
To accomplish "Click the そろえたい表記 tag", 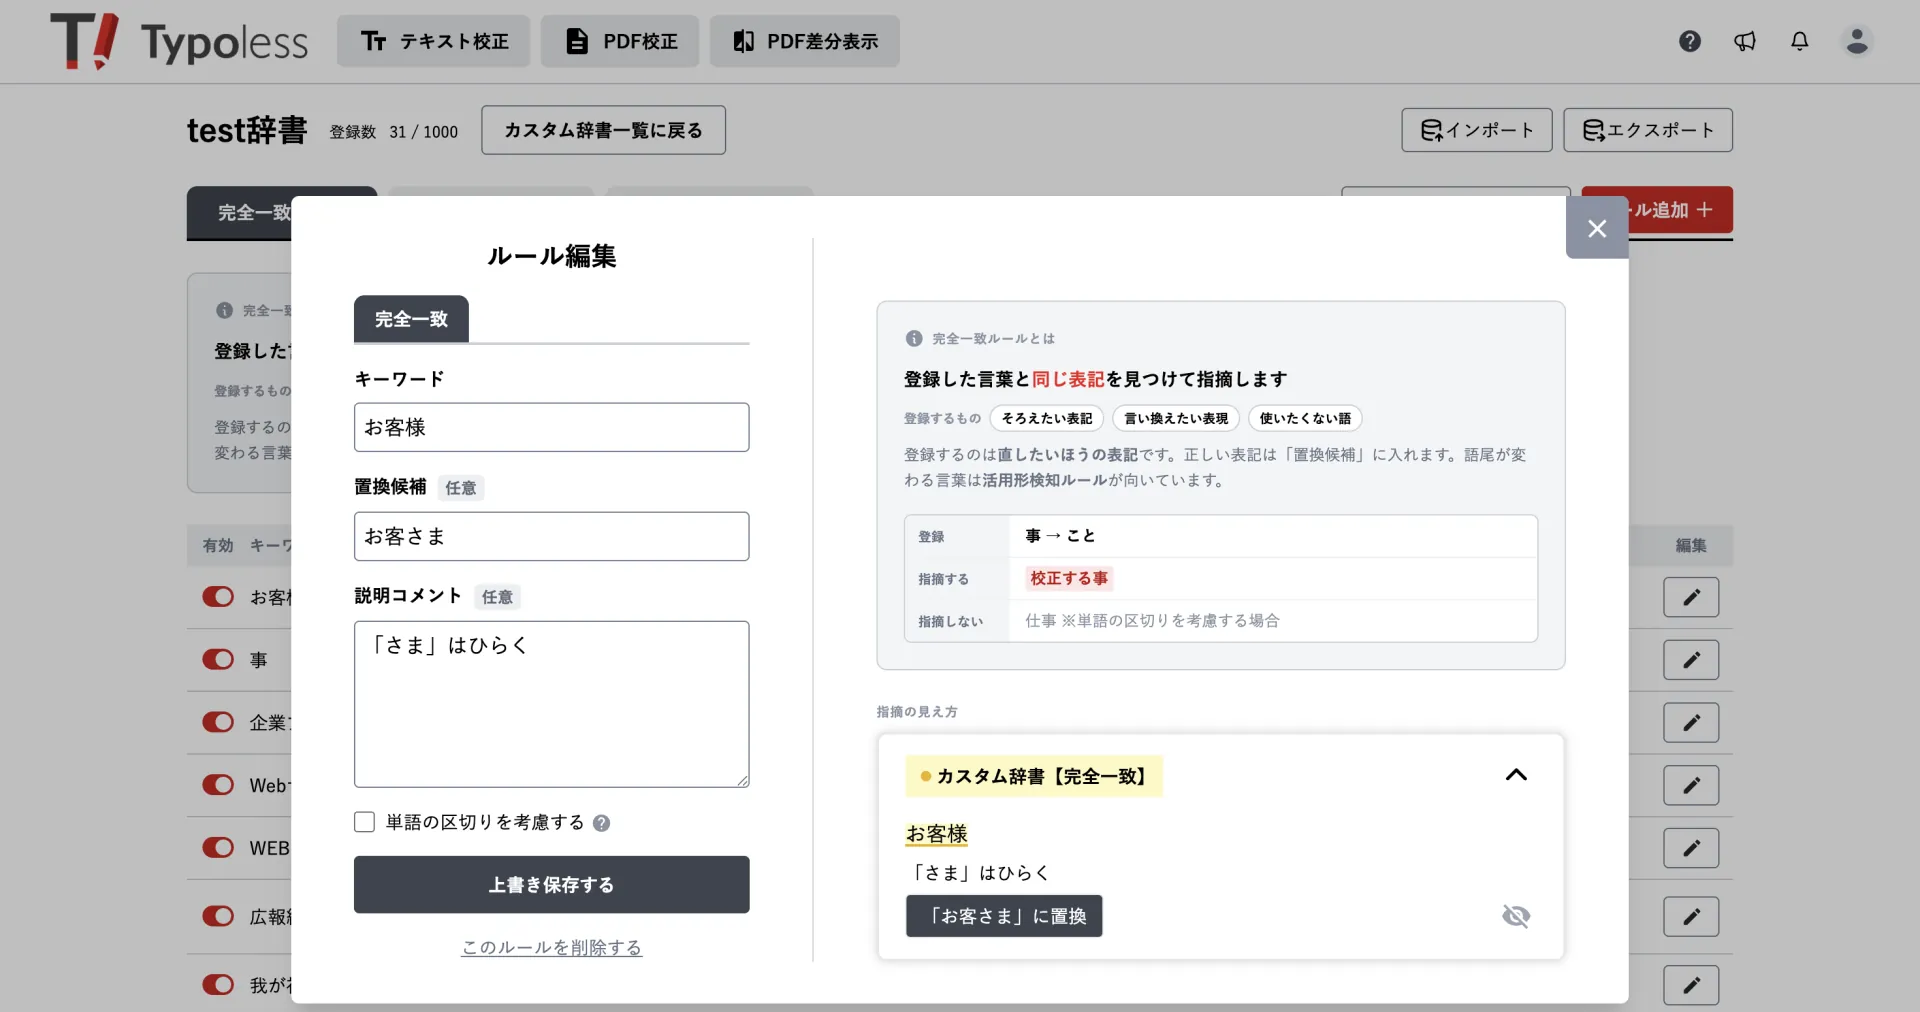I will point(1047,418).
